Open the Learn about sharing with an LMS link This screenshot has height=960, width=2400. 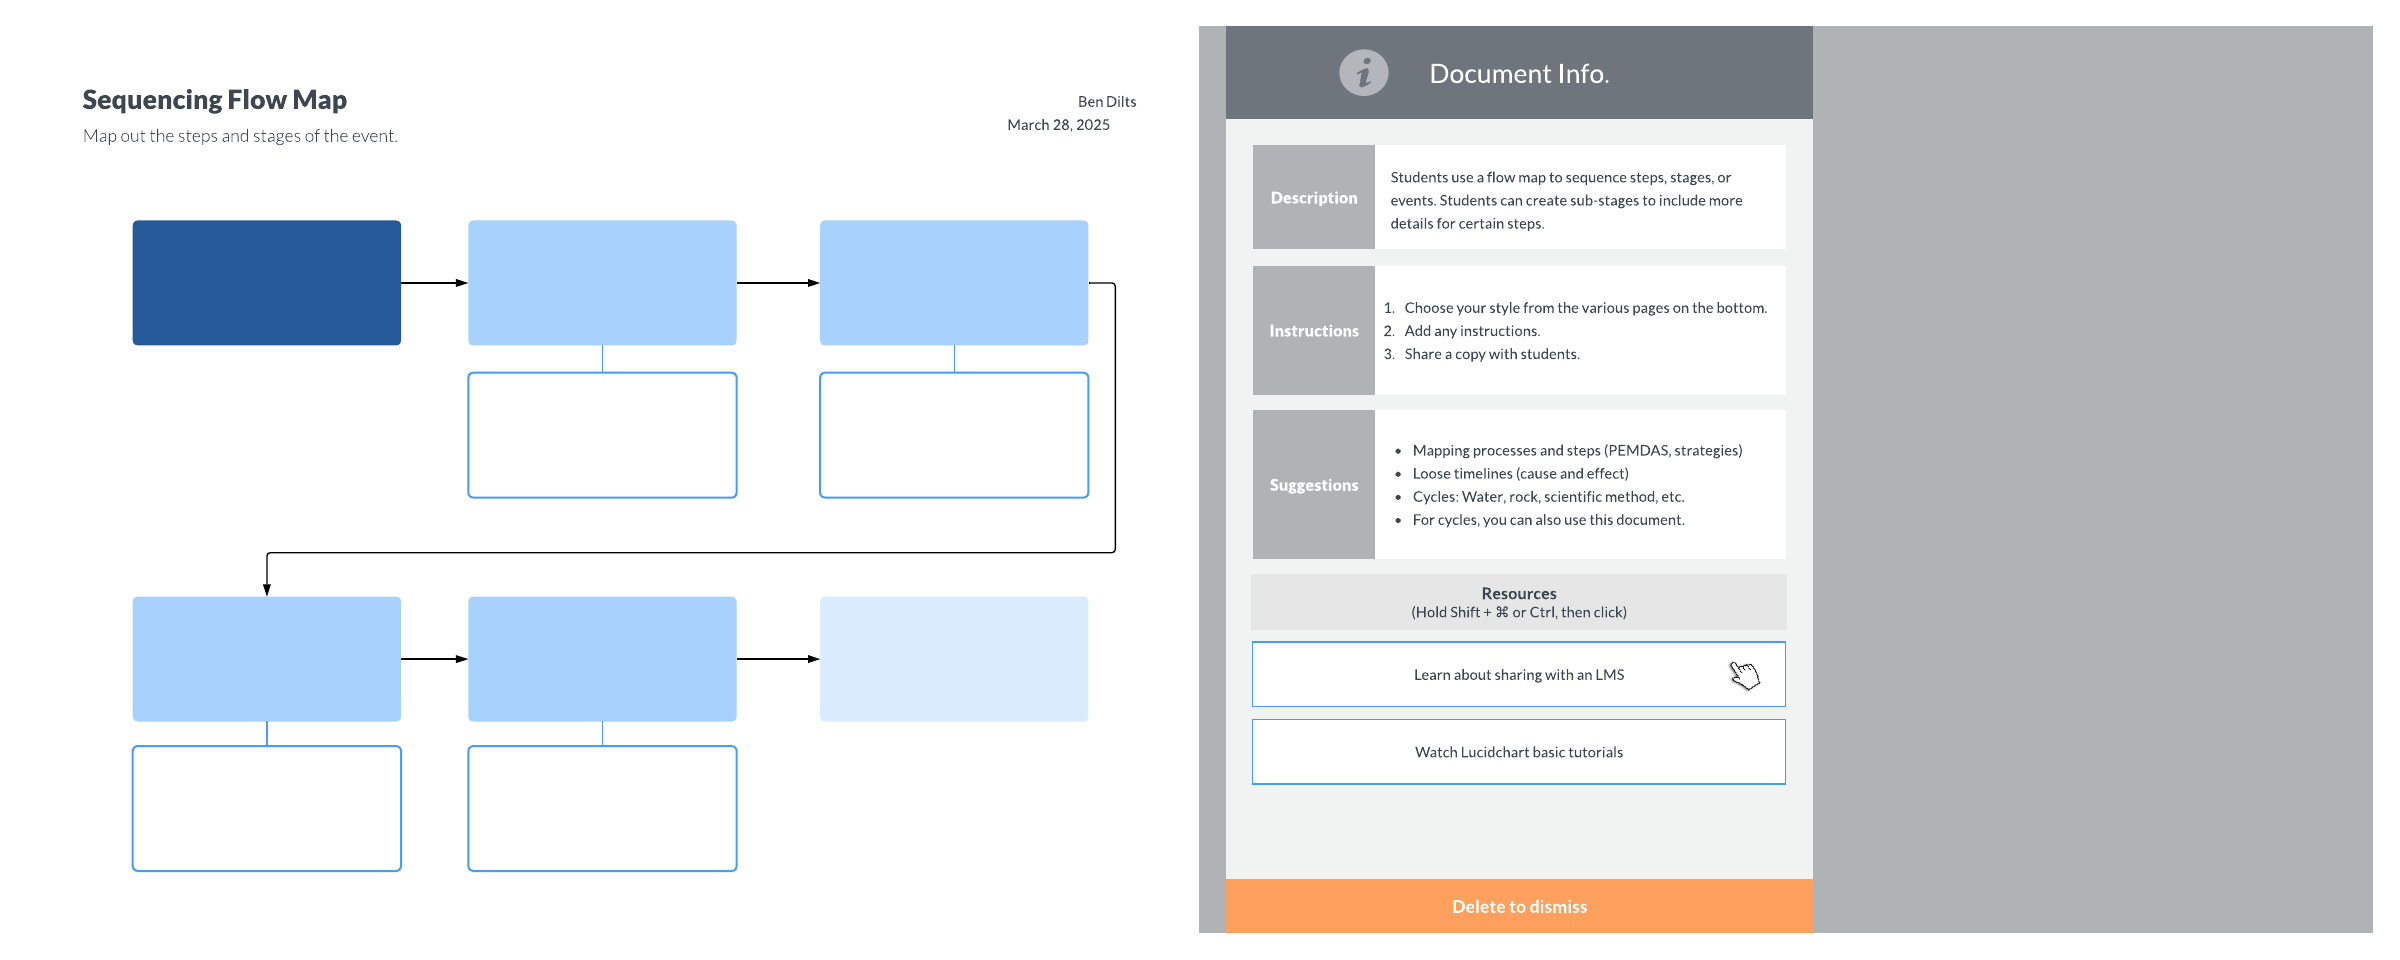click(x=1517, y=675)
